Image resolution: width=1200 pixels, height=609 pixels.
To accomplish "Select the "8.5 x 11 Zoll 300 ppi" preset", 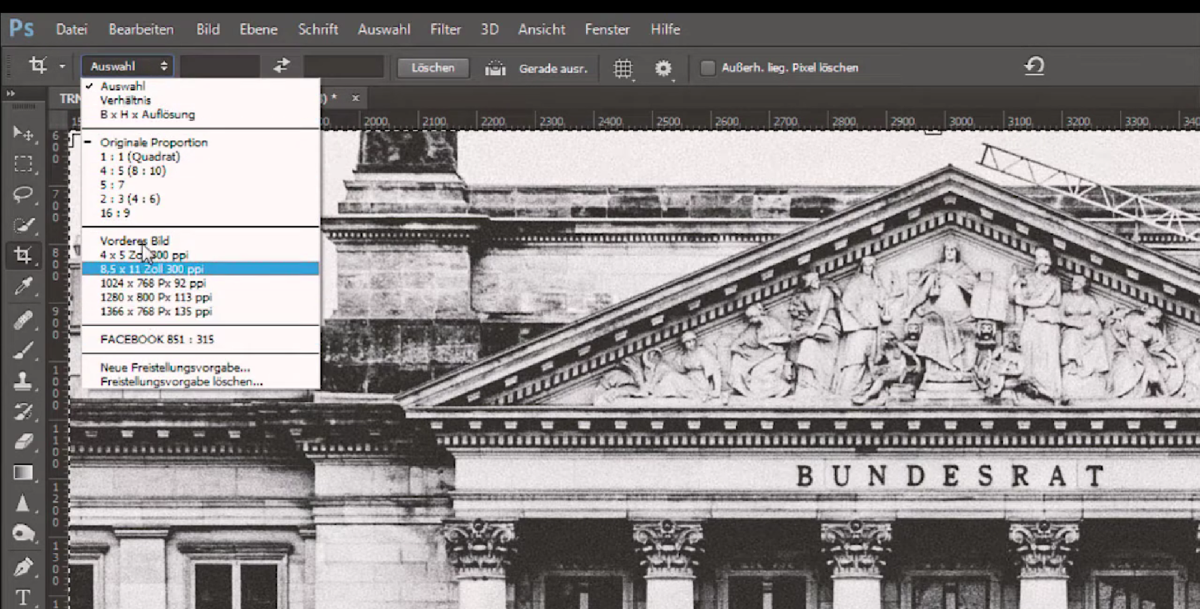I will (x=155, y=268).
